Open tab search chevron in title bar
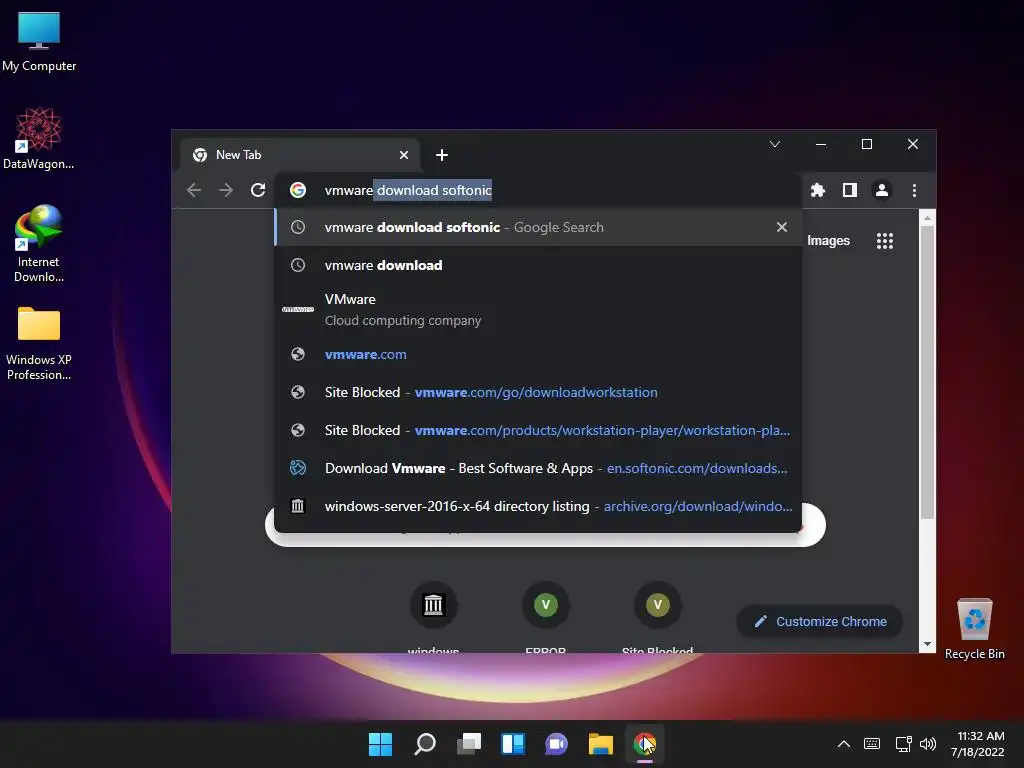 tap(775, 144)
